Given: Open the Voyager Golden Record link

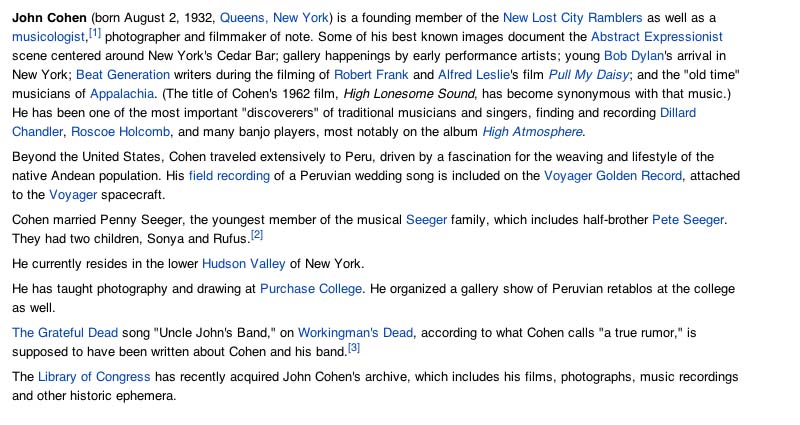Looking at the screenshot, I should click(x=613, y=176).
